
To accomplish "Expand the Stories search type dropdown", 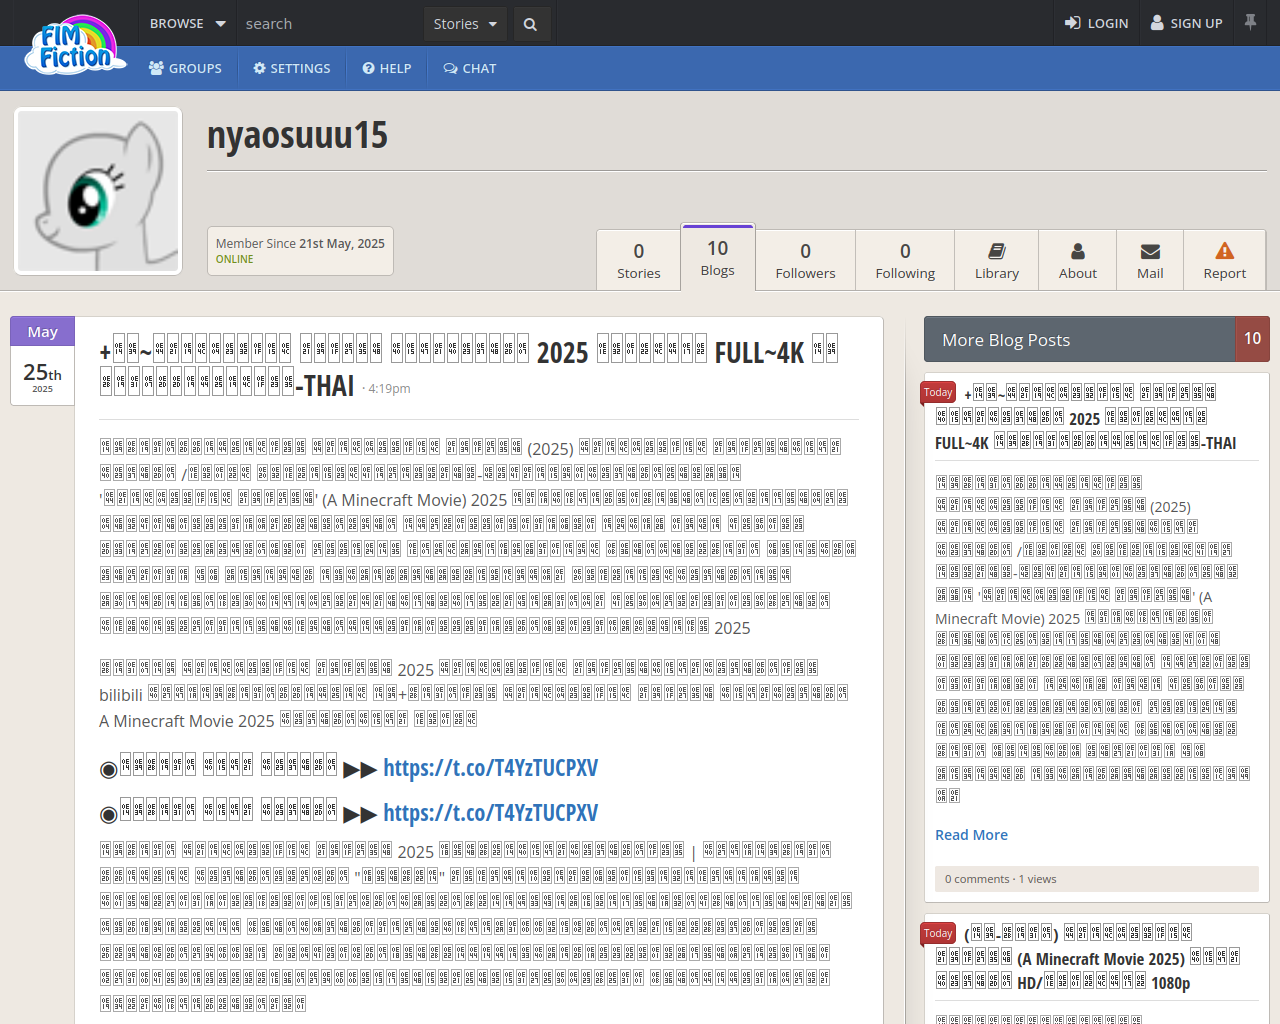I will (465, 24).
